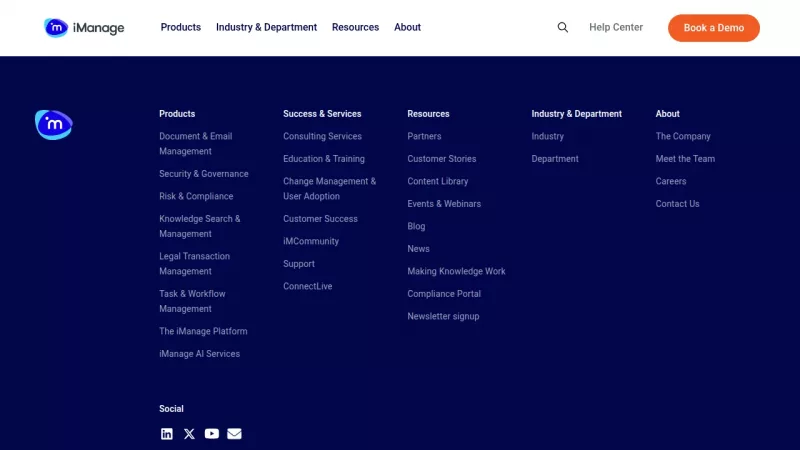Open the LinkedIn social icon
Screen dimensions: 800x450
[x=167, y=434]
